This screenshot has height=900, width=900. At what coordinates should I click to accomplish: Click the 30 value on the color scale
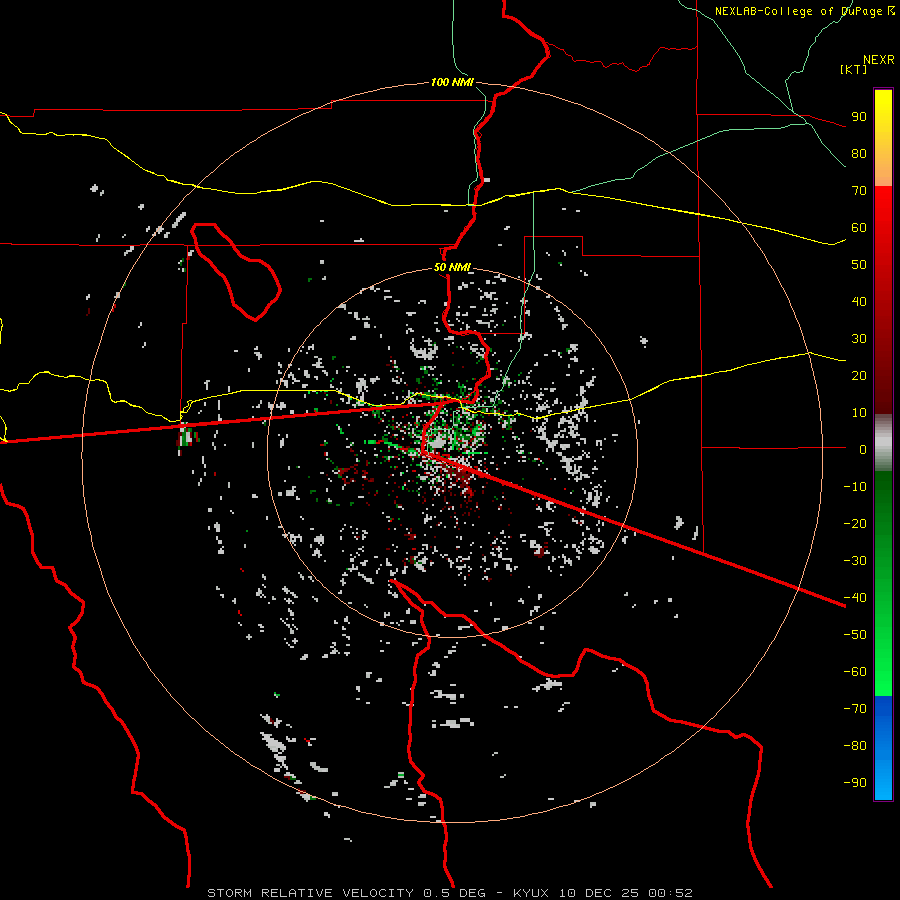(859, 339)
